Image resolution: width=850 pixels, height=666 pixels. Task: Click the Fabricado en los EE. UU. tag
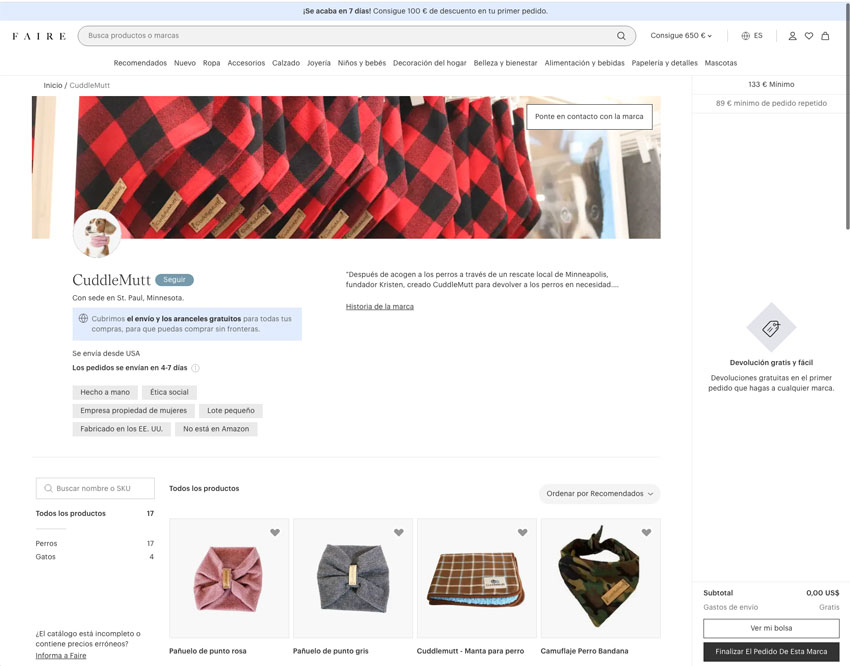click(x=121, y=429)
